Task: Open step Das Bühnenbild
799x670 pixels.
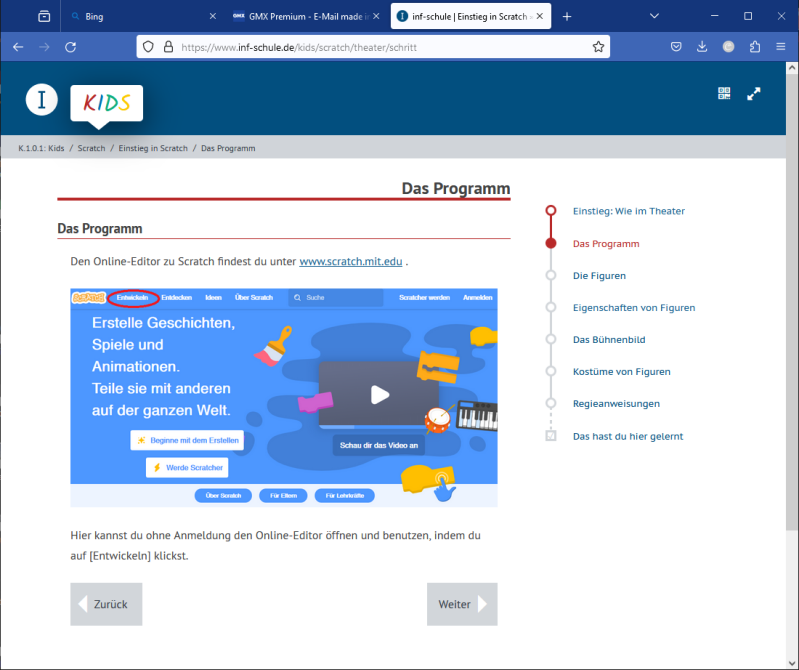Action: (609, 340)
